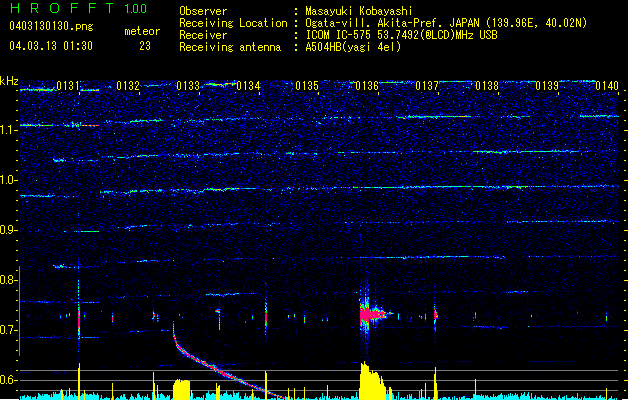629x400 pixels.
Task: Click the observer name Masayuki Kobayashi
Action: tap(359, 11)
